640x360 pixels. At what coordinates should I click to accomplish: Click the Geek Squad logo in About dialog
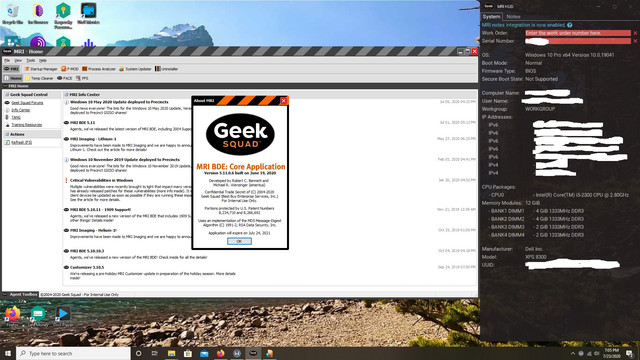click(240, 134)
